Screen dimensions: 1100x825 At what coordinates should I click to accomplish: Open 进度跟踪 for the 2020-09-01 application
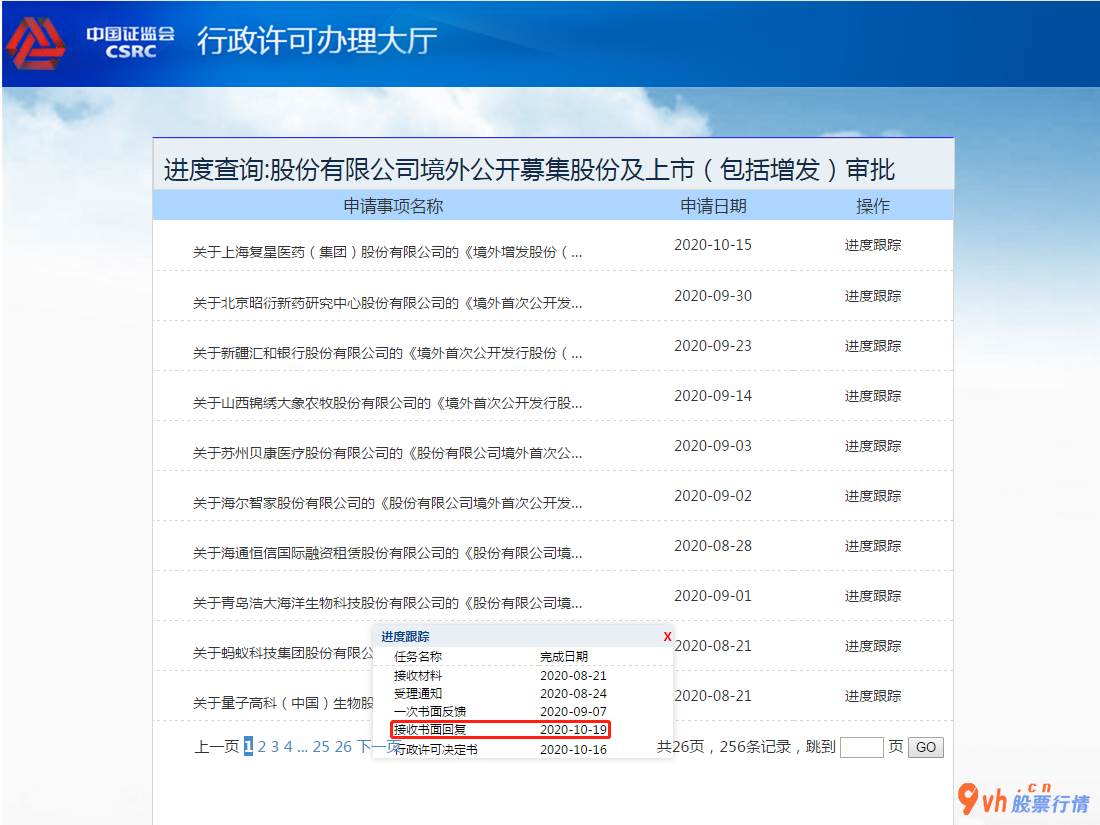pyautogui.click(x=873, y=596)
